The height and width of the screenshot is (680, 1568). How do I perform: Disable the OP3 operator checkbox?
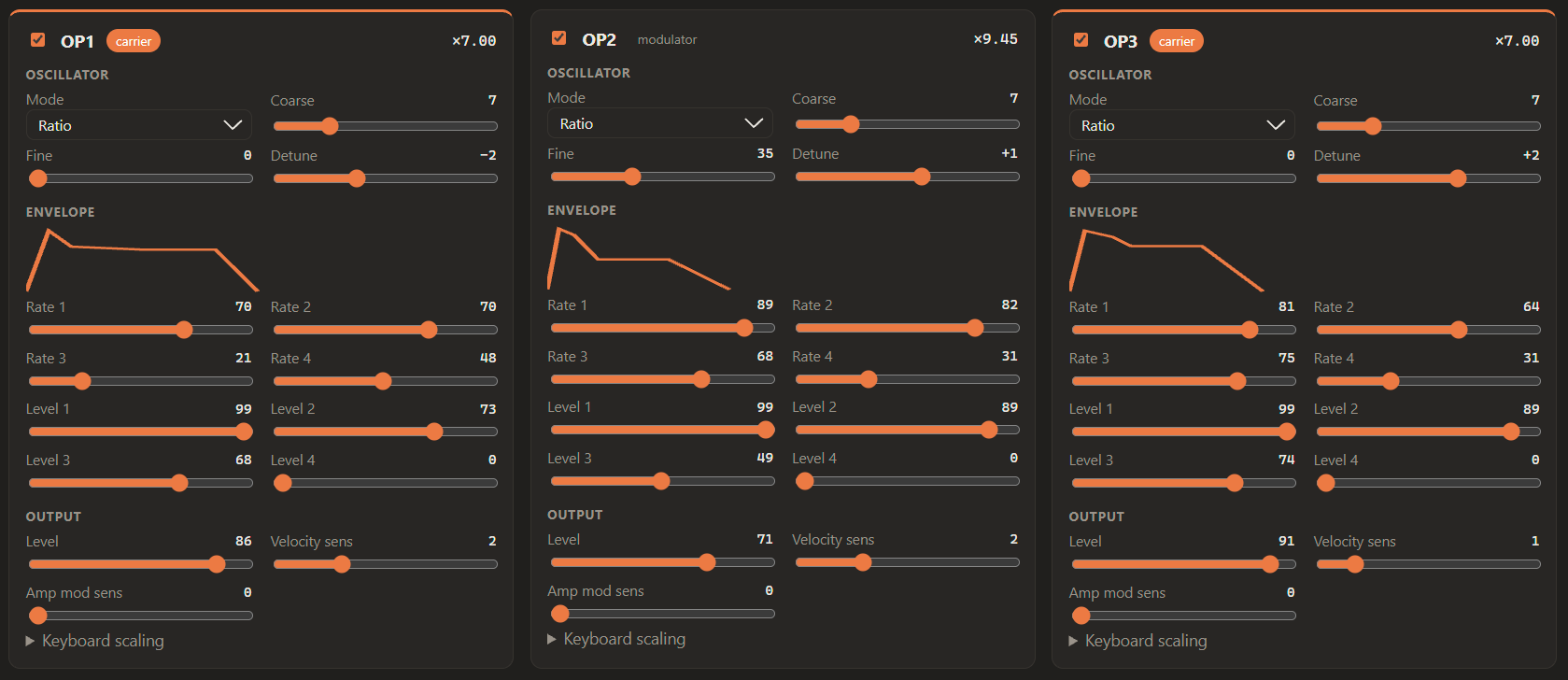pyautogui.click(x=1081, y=40)
